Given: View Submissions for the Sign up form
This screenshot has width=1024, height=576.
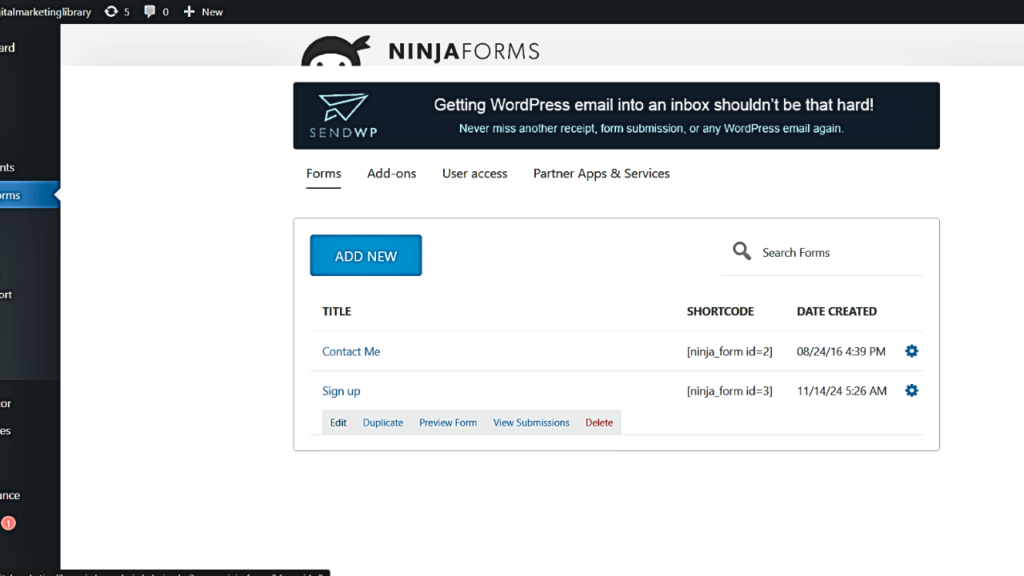Looking at the screenshot, I should 531,422.
